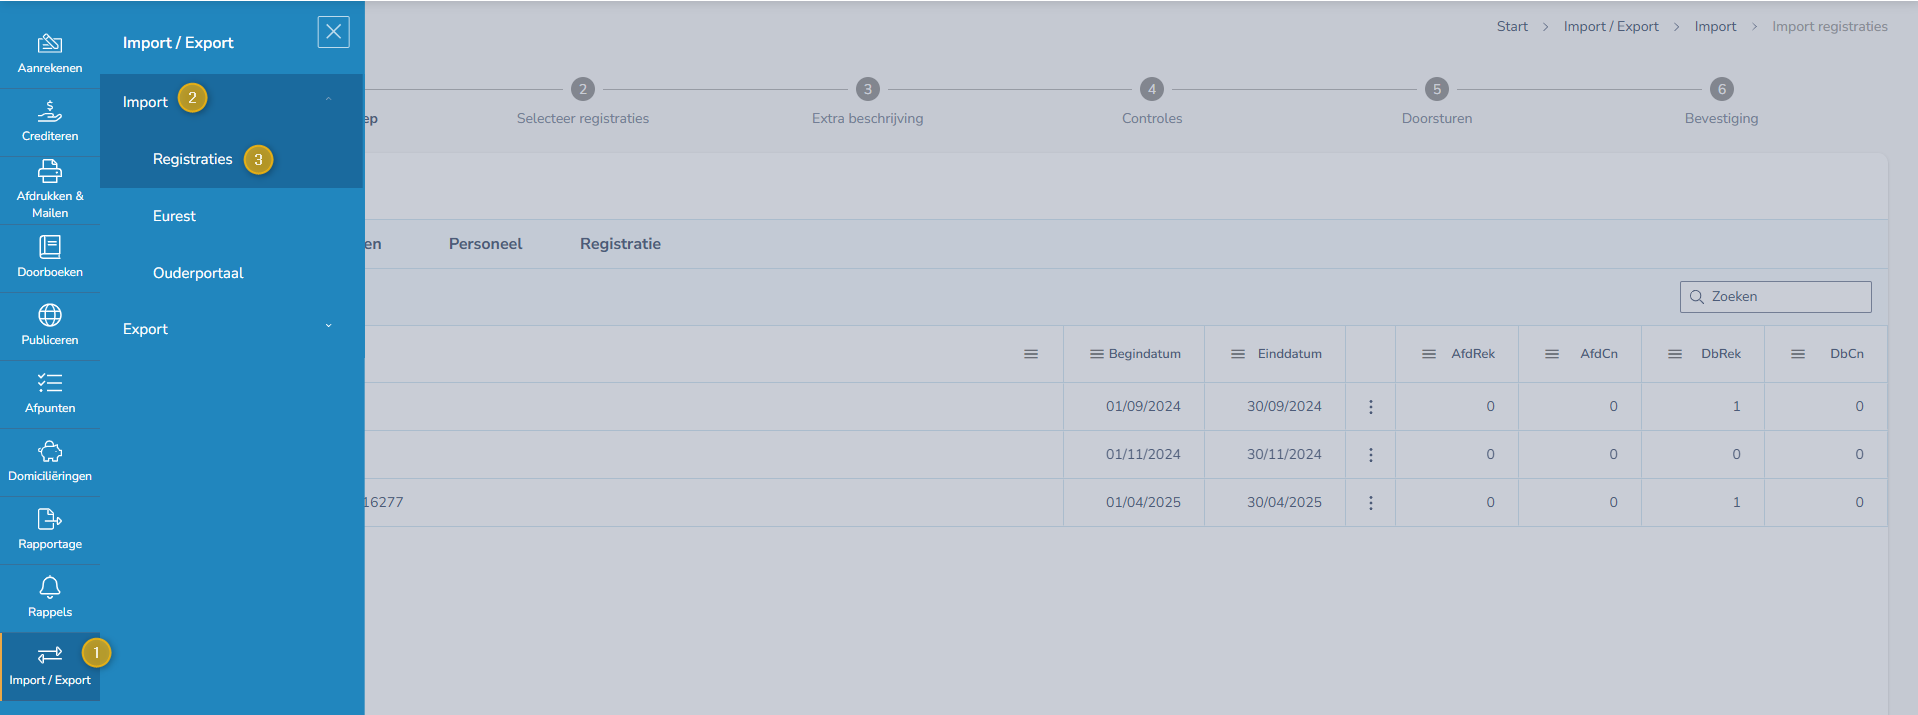The image size is (1918, 715).
Task: Close the Import / Export panel
Action: coord(333,32)
